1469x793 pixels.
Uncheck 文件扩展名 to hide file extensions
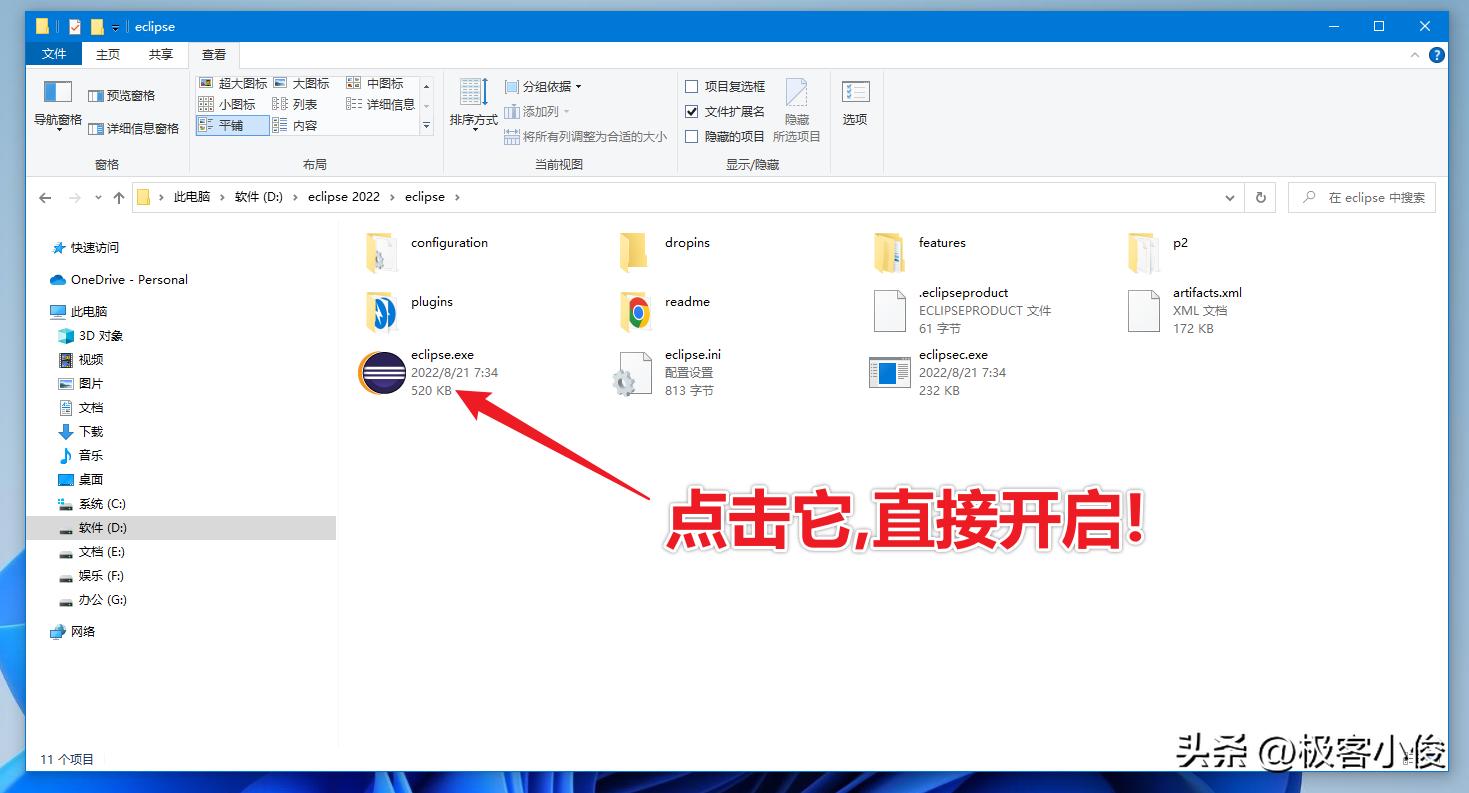[x=692, y=111]
